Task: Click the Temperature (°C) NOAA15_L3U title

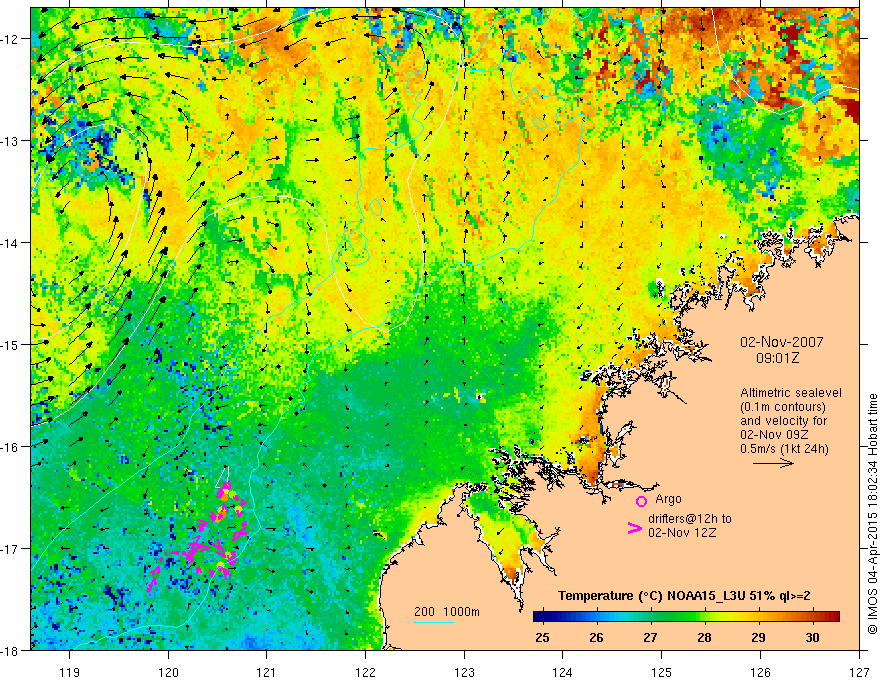Action: point(684,596)
